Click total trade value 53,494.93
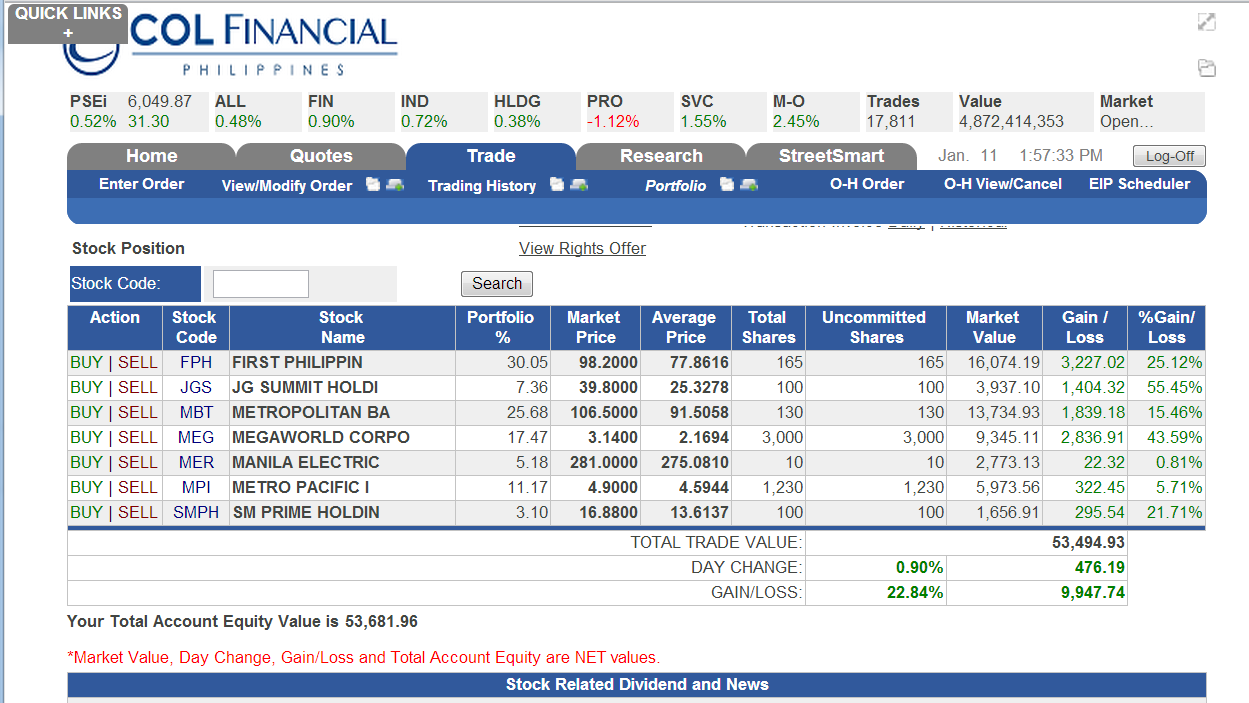 pos(1088,542)
